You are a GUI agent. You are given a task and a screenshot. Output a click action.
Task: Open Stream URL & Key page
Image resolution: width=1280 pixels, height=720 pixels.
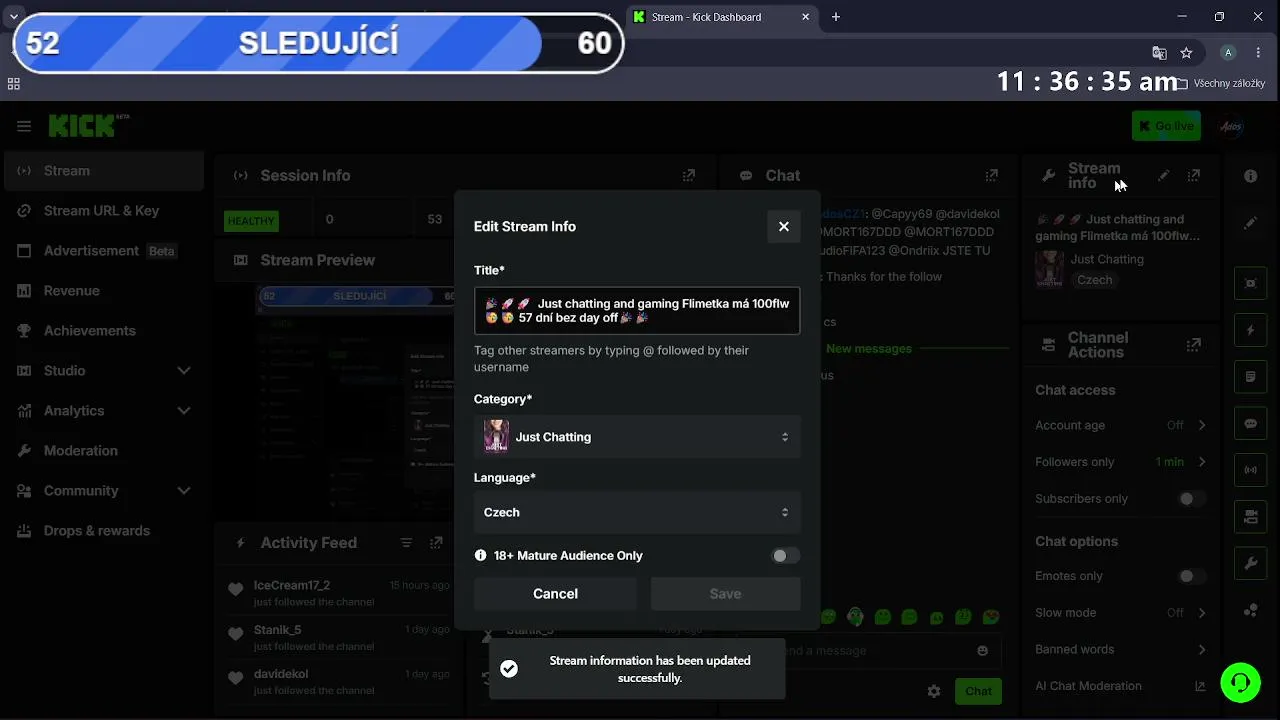tap(104, 211)
